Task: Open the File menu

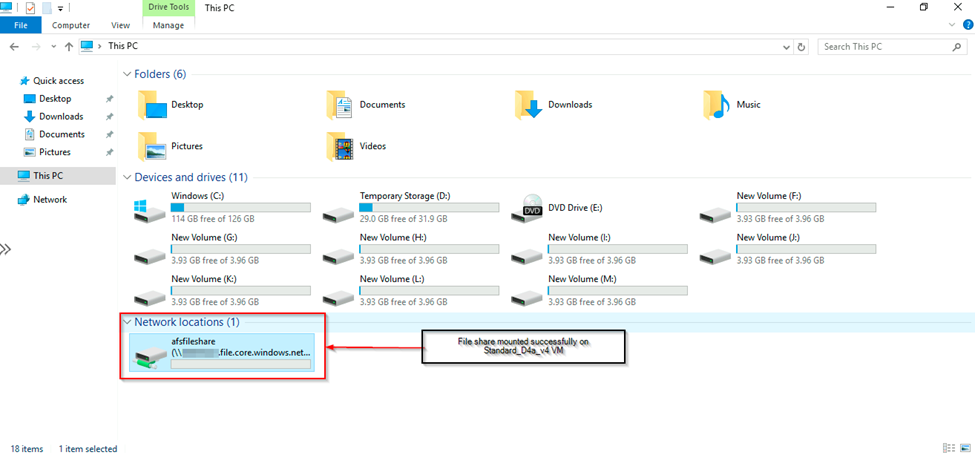Action: point(21,25)
